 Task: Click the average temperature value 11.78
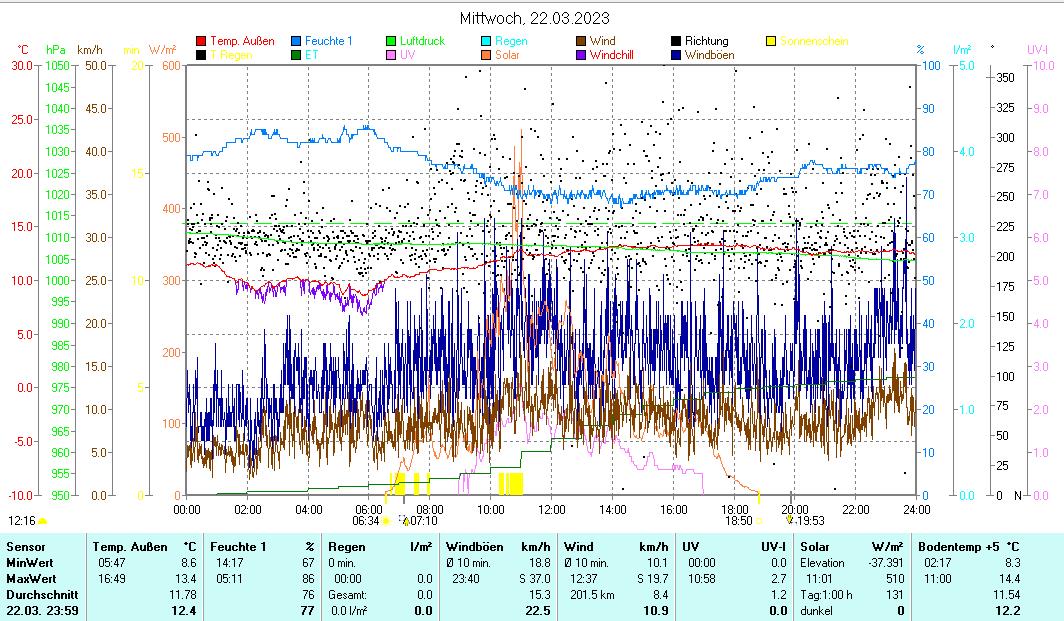(183, 595)
